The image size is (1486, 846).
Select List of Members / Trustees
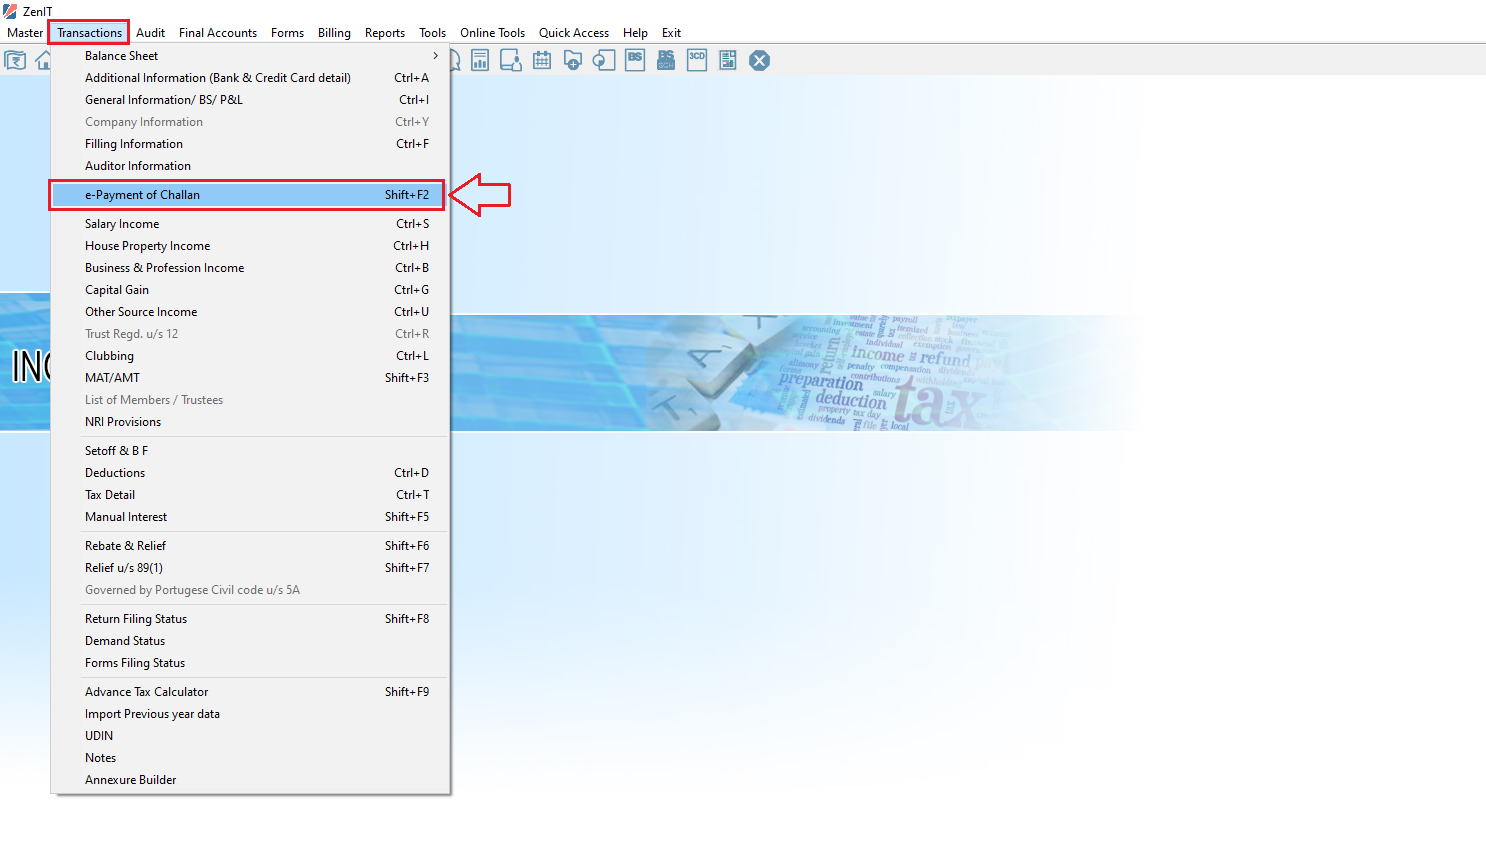[250, 400]
